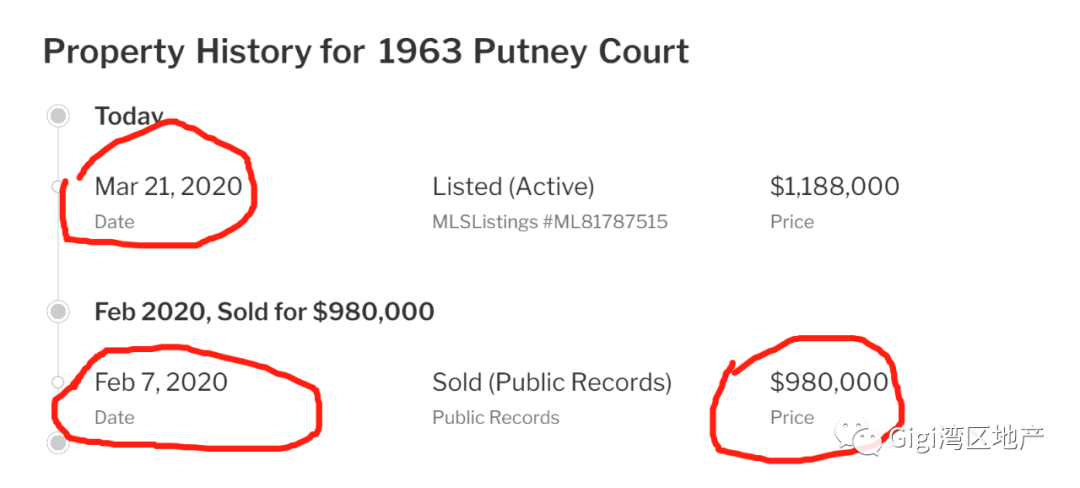
Task: Click the Date label under Feb 7, 2020
Action: 114,418
